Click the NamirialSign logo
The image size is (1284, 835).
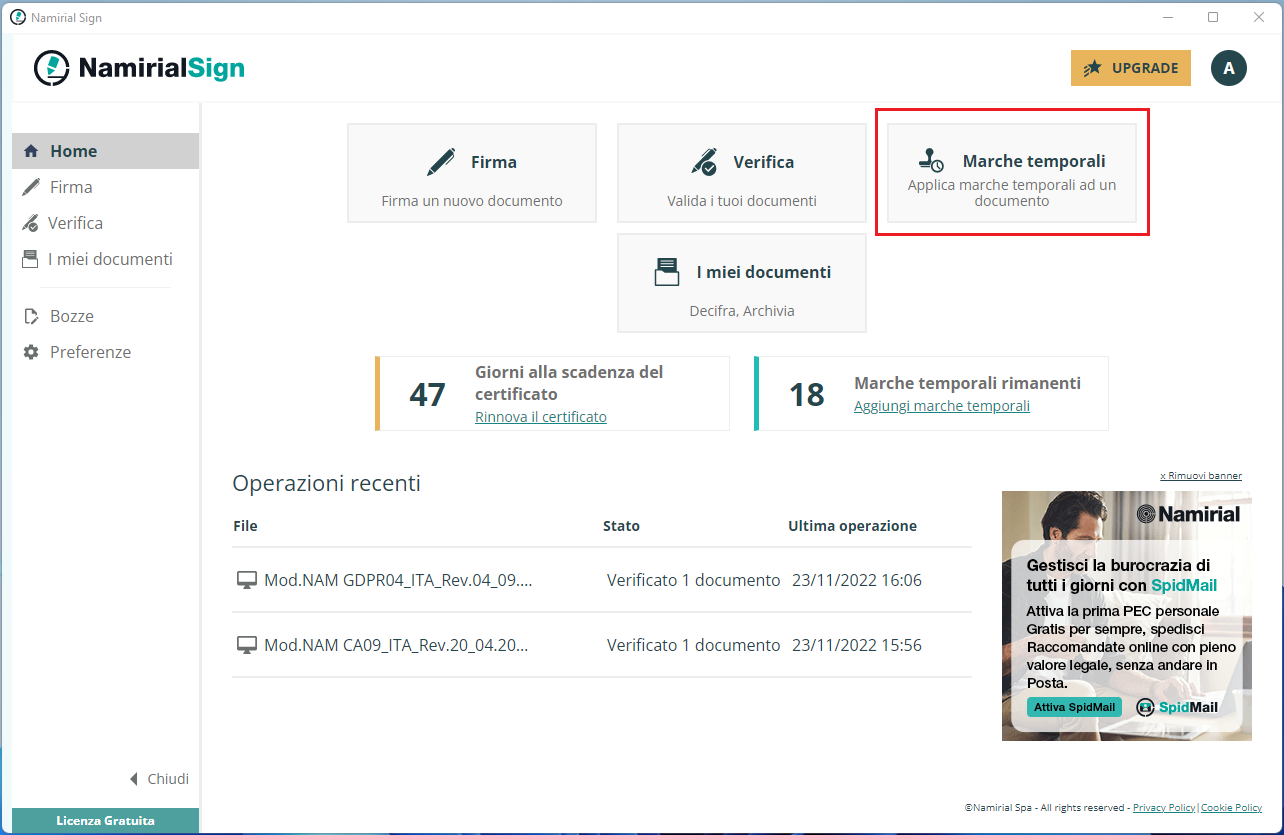tap(139, 68)
